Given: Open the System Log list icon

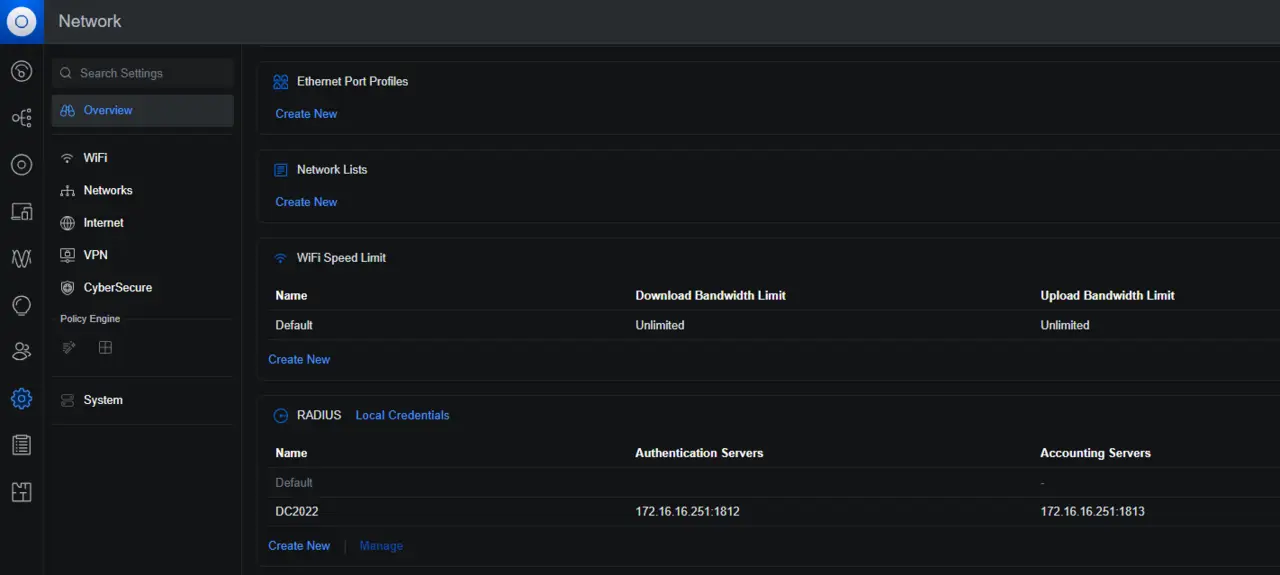Looking at the screenshot, I should pyautogui.click(x=21, y=445).
